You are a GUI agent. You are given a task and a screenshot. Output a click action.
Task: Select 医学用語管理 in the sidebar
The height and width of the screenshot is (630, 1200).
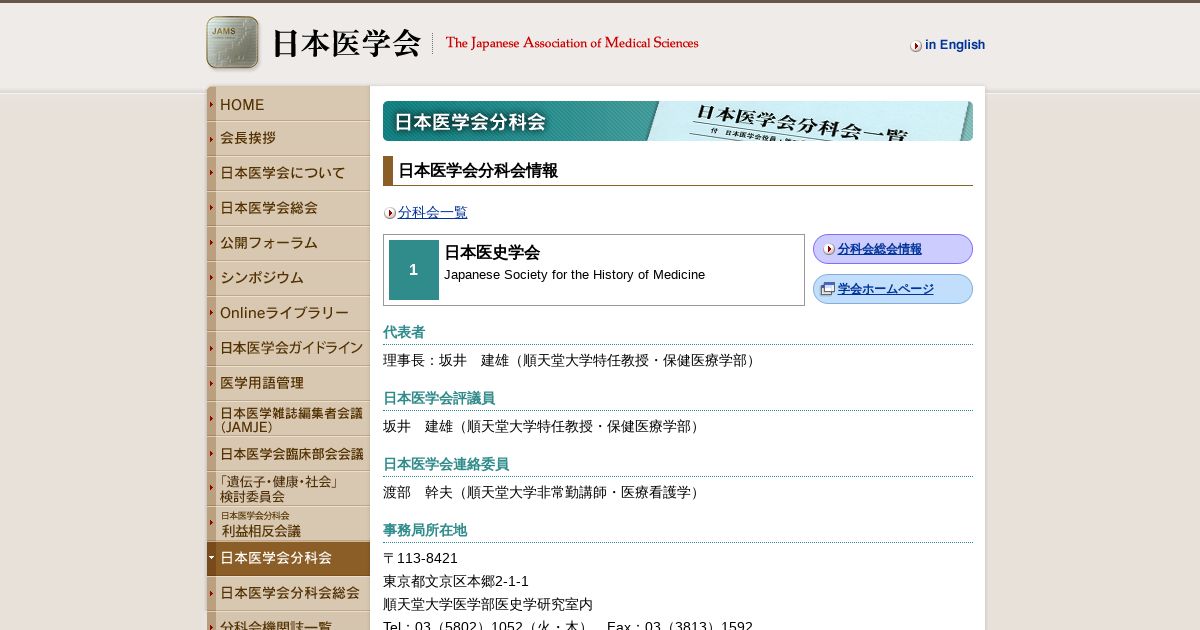288,384
